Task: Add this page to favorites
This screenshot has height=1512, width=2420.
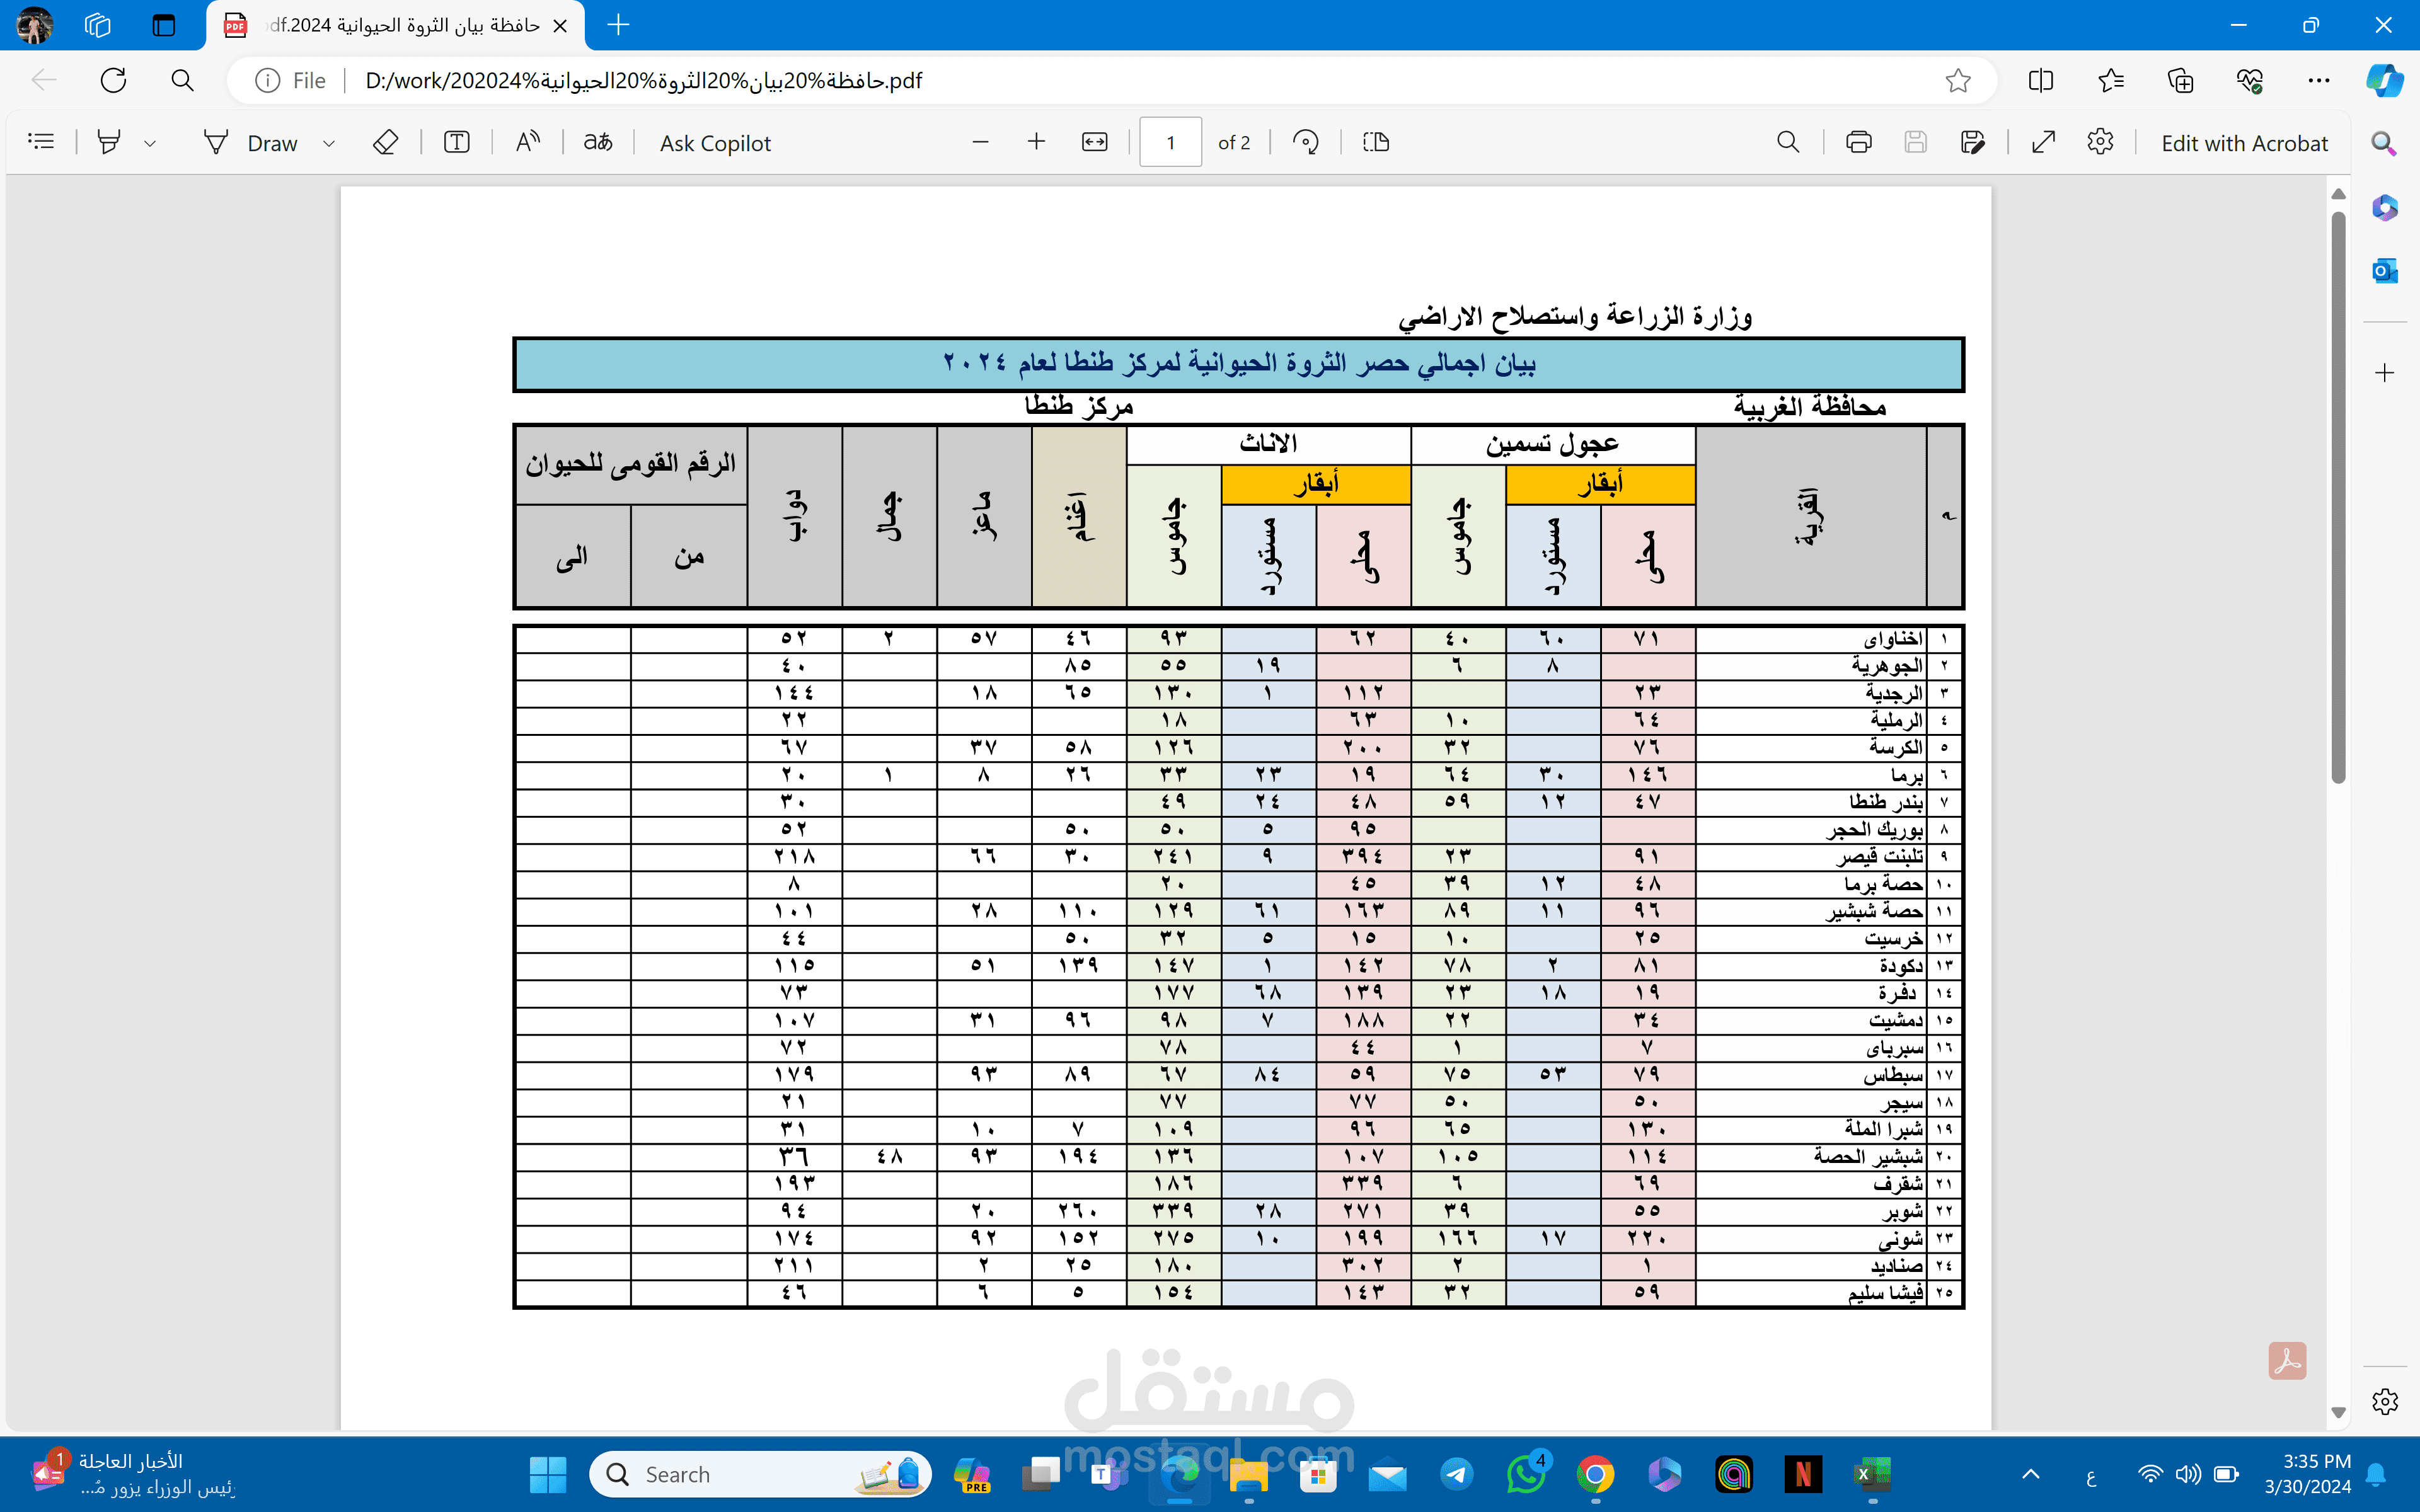Action: pos(1958,80)
